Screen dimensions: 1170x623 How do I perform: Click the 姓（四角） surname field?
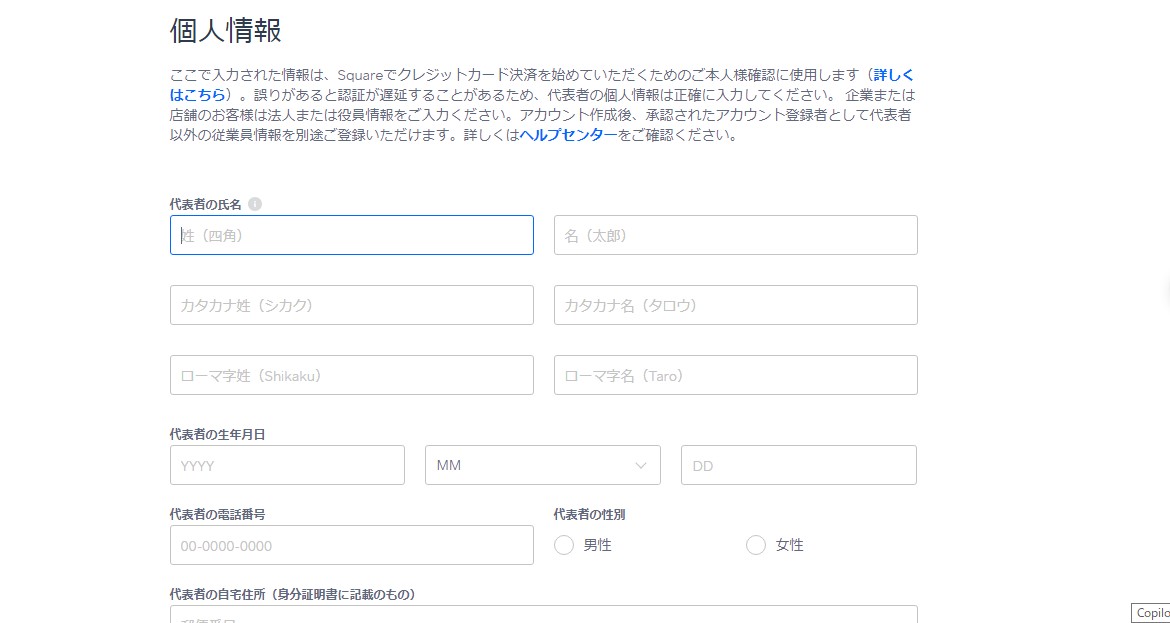point(351,235)
